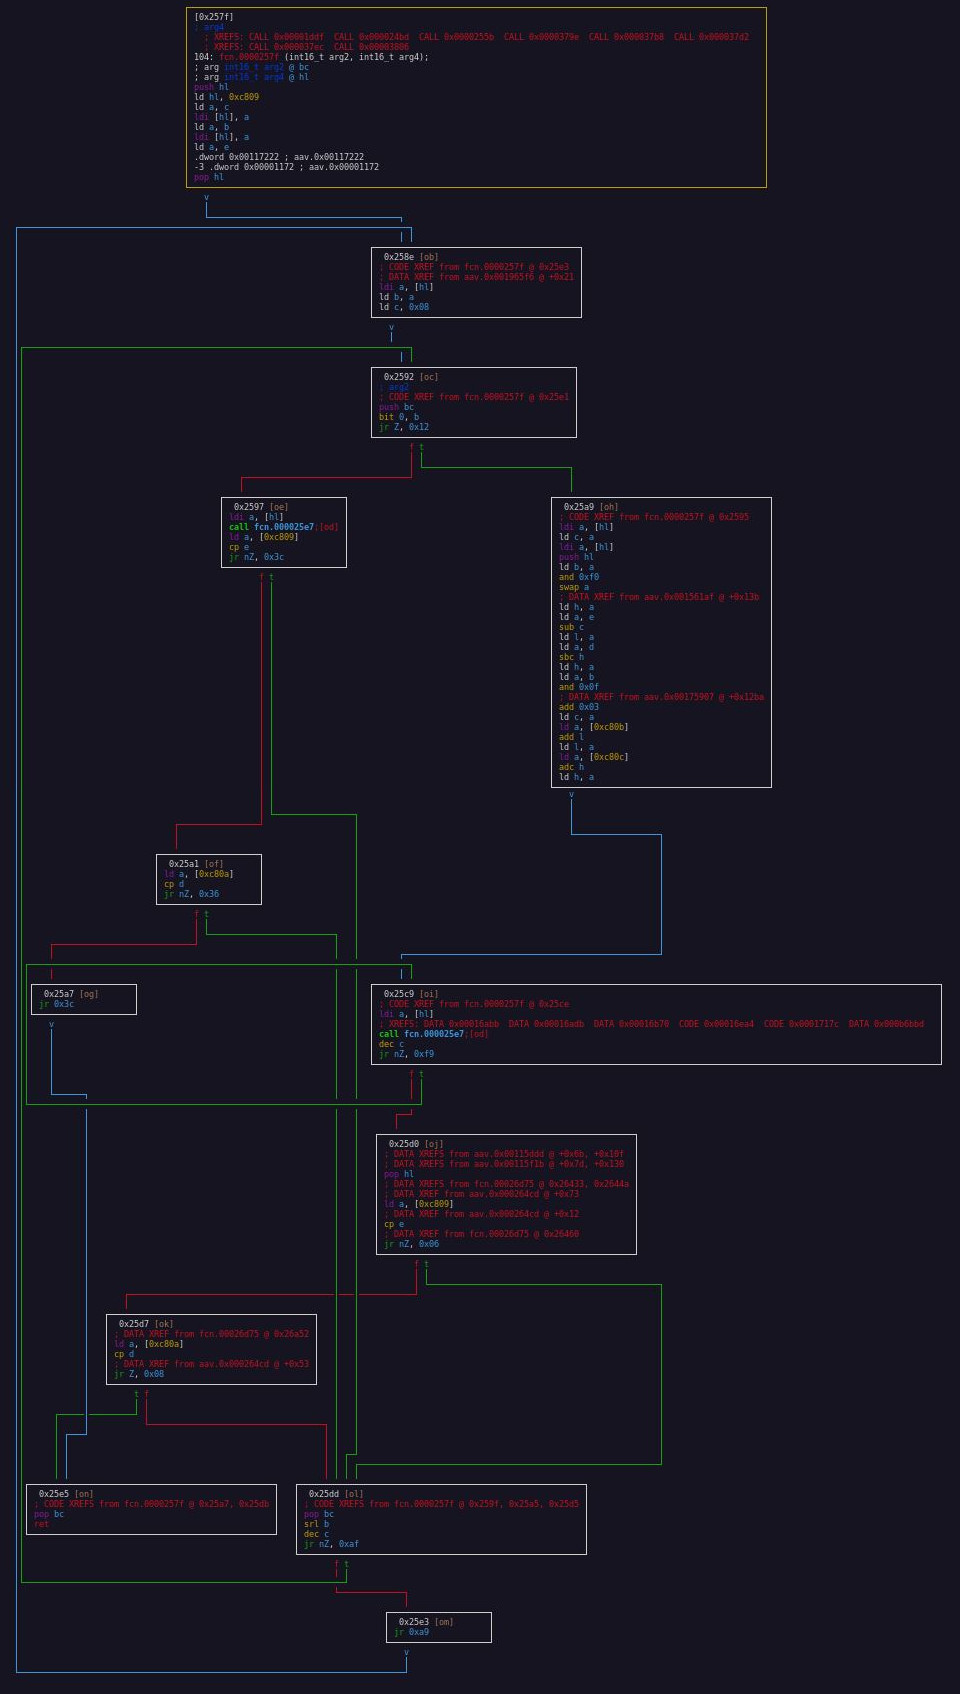The height and width of the screenshot is (1694, 960).
Task: Follow call fcn.000025e7 in block oi
Action: 434,1034
